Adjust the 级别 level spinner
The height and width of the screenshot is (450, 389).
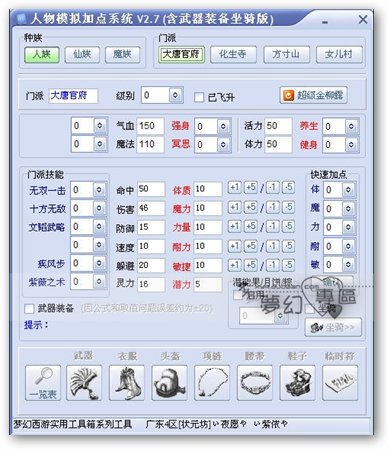pos(175,95)
